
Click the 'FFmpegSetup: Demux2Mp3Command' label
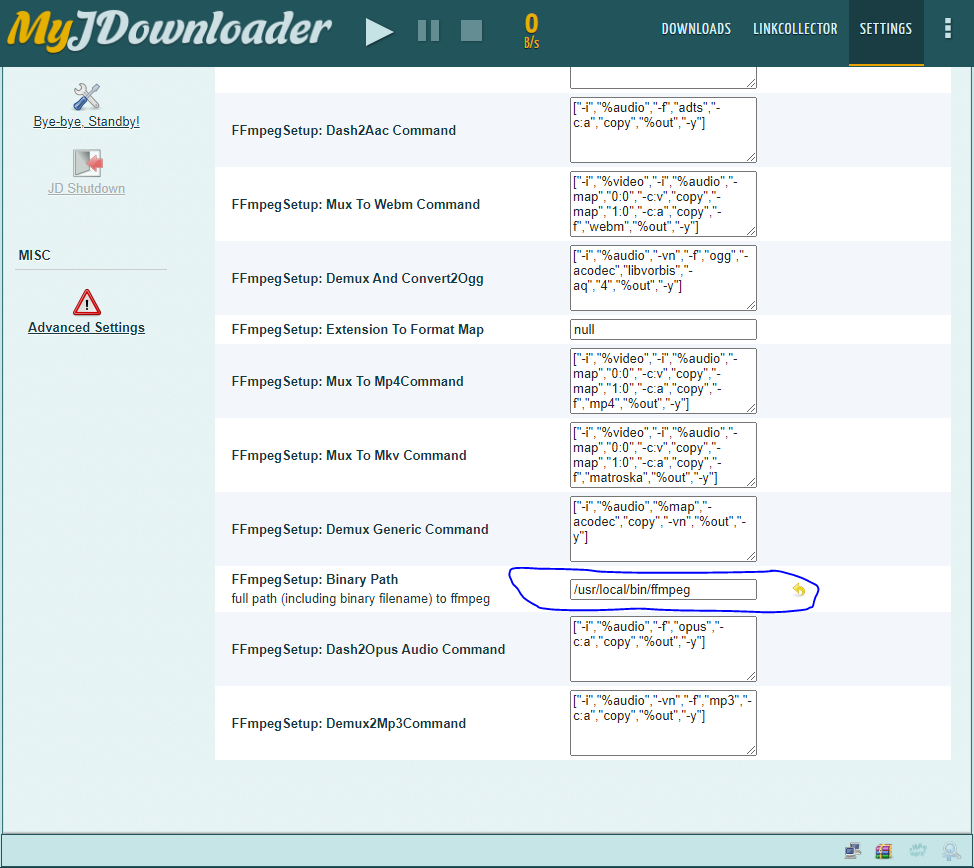click(x=349, y=723)
